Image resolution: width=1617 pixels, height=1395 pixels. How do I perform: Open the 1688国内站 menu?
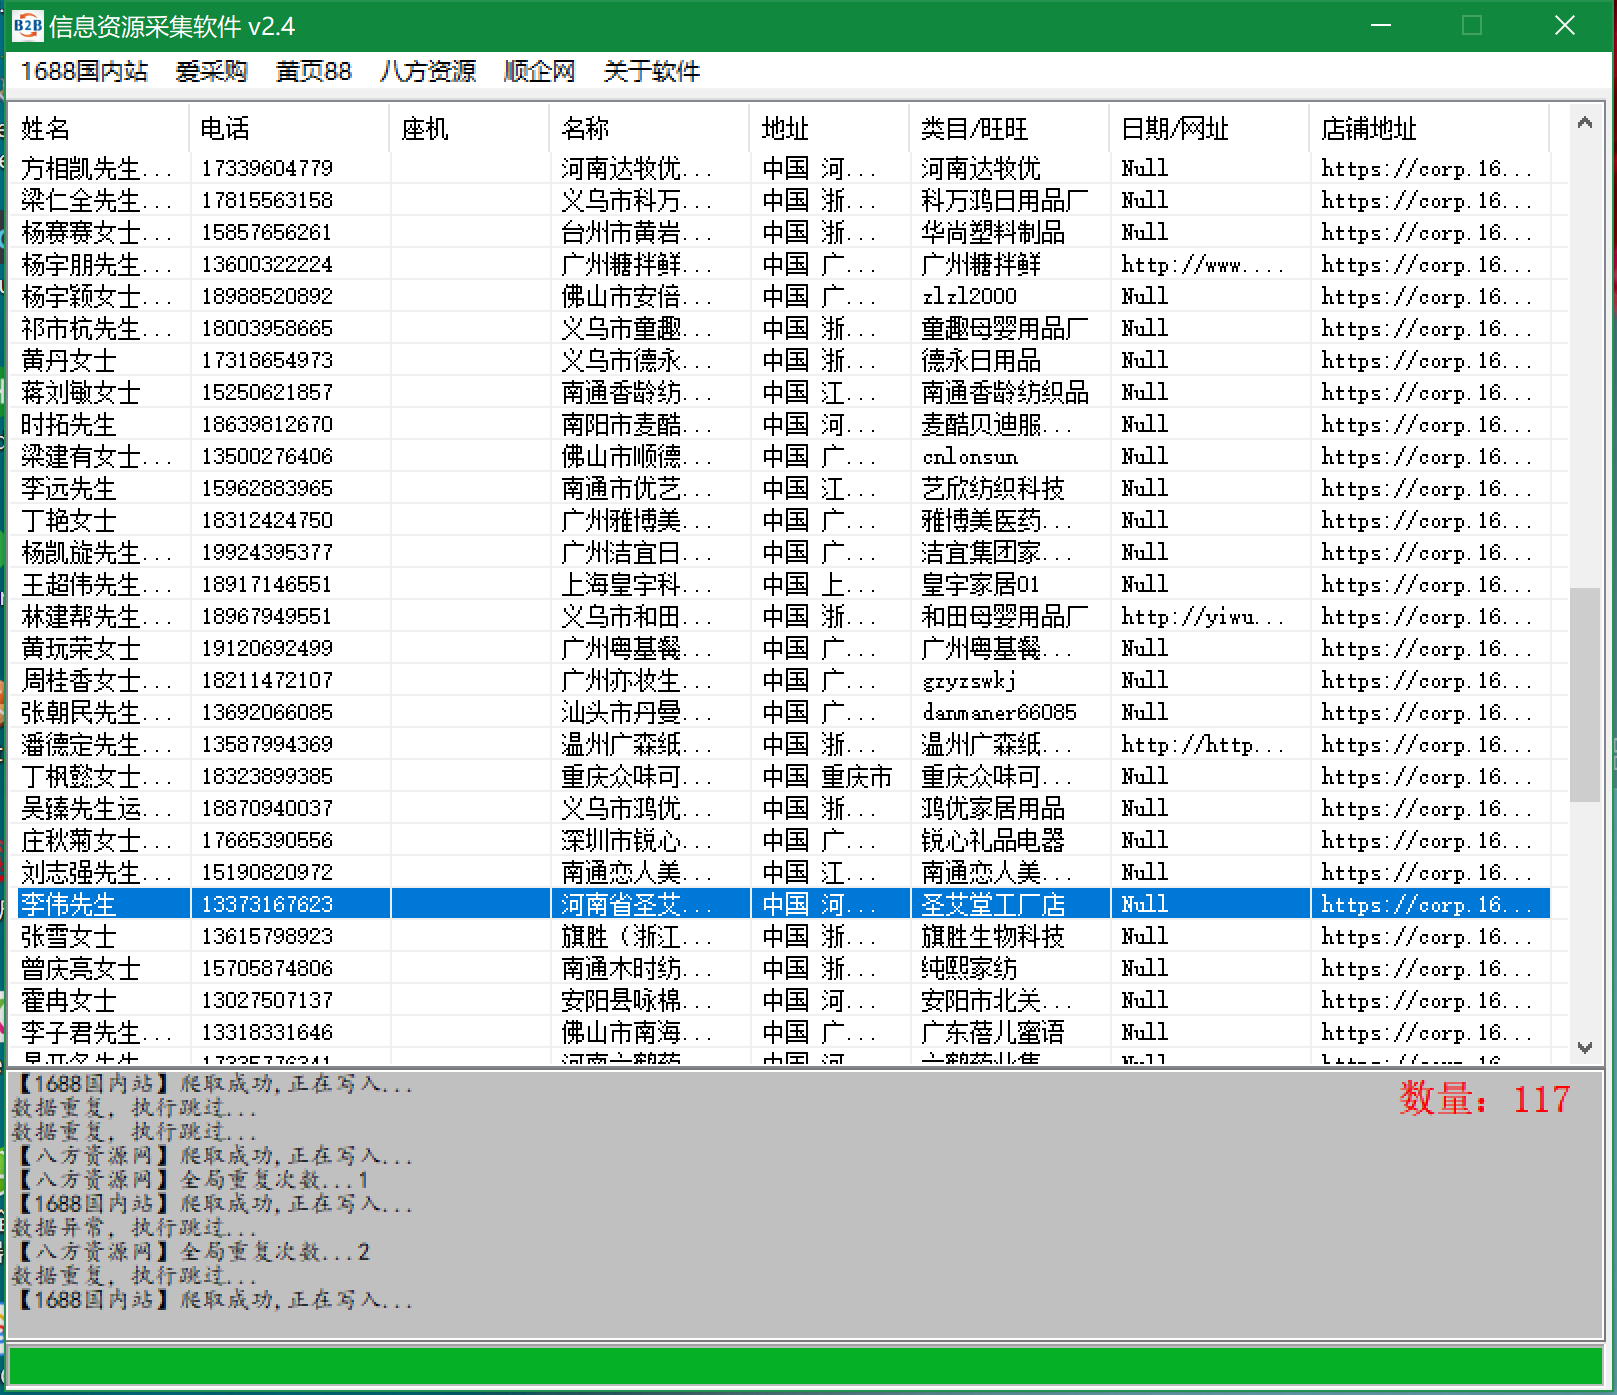(84, 72)
